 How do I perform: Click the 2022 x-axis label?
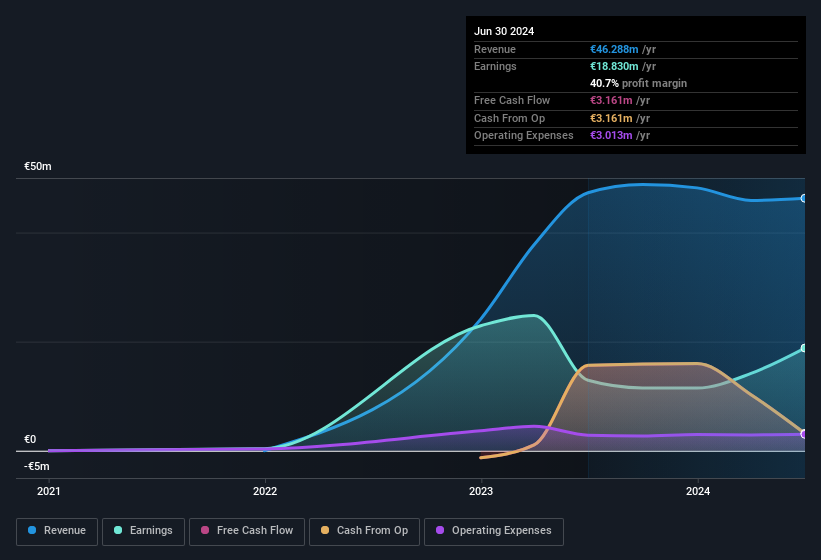[265, 491]
